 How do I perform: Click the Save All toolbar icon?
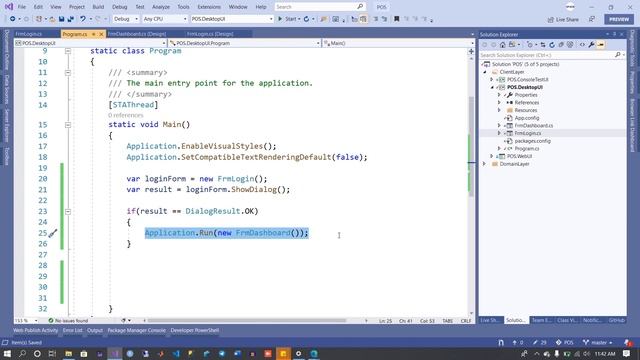71,19
